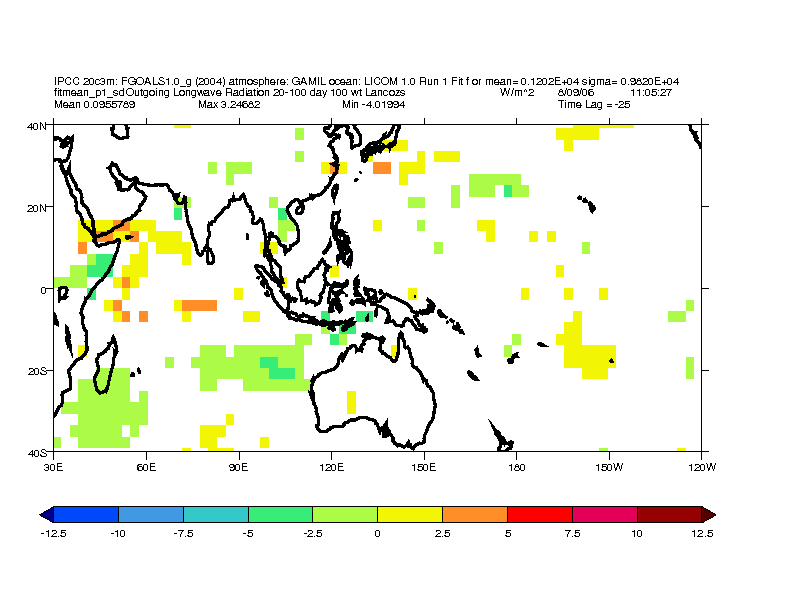Click the -12.5 colorbar label
The image size is (792, 612).
pyautogui.click(x=53, y=534)
